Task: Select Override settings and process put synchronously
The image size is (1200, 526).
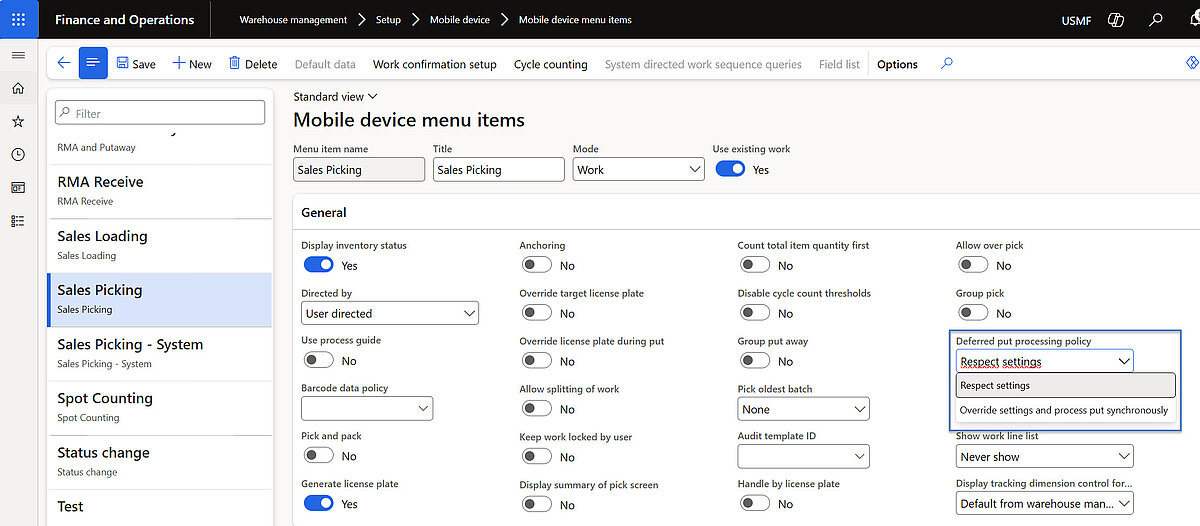Action: point(1063,410)
